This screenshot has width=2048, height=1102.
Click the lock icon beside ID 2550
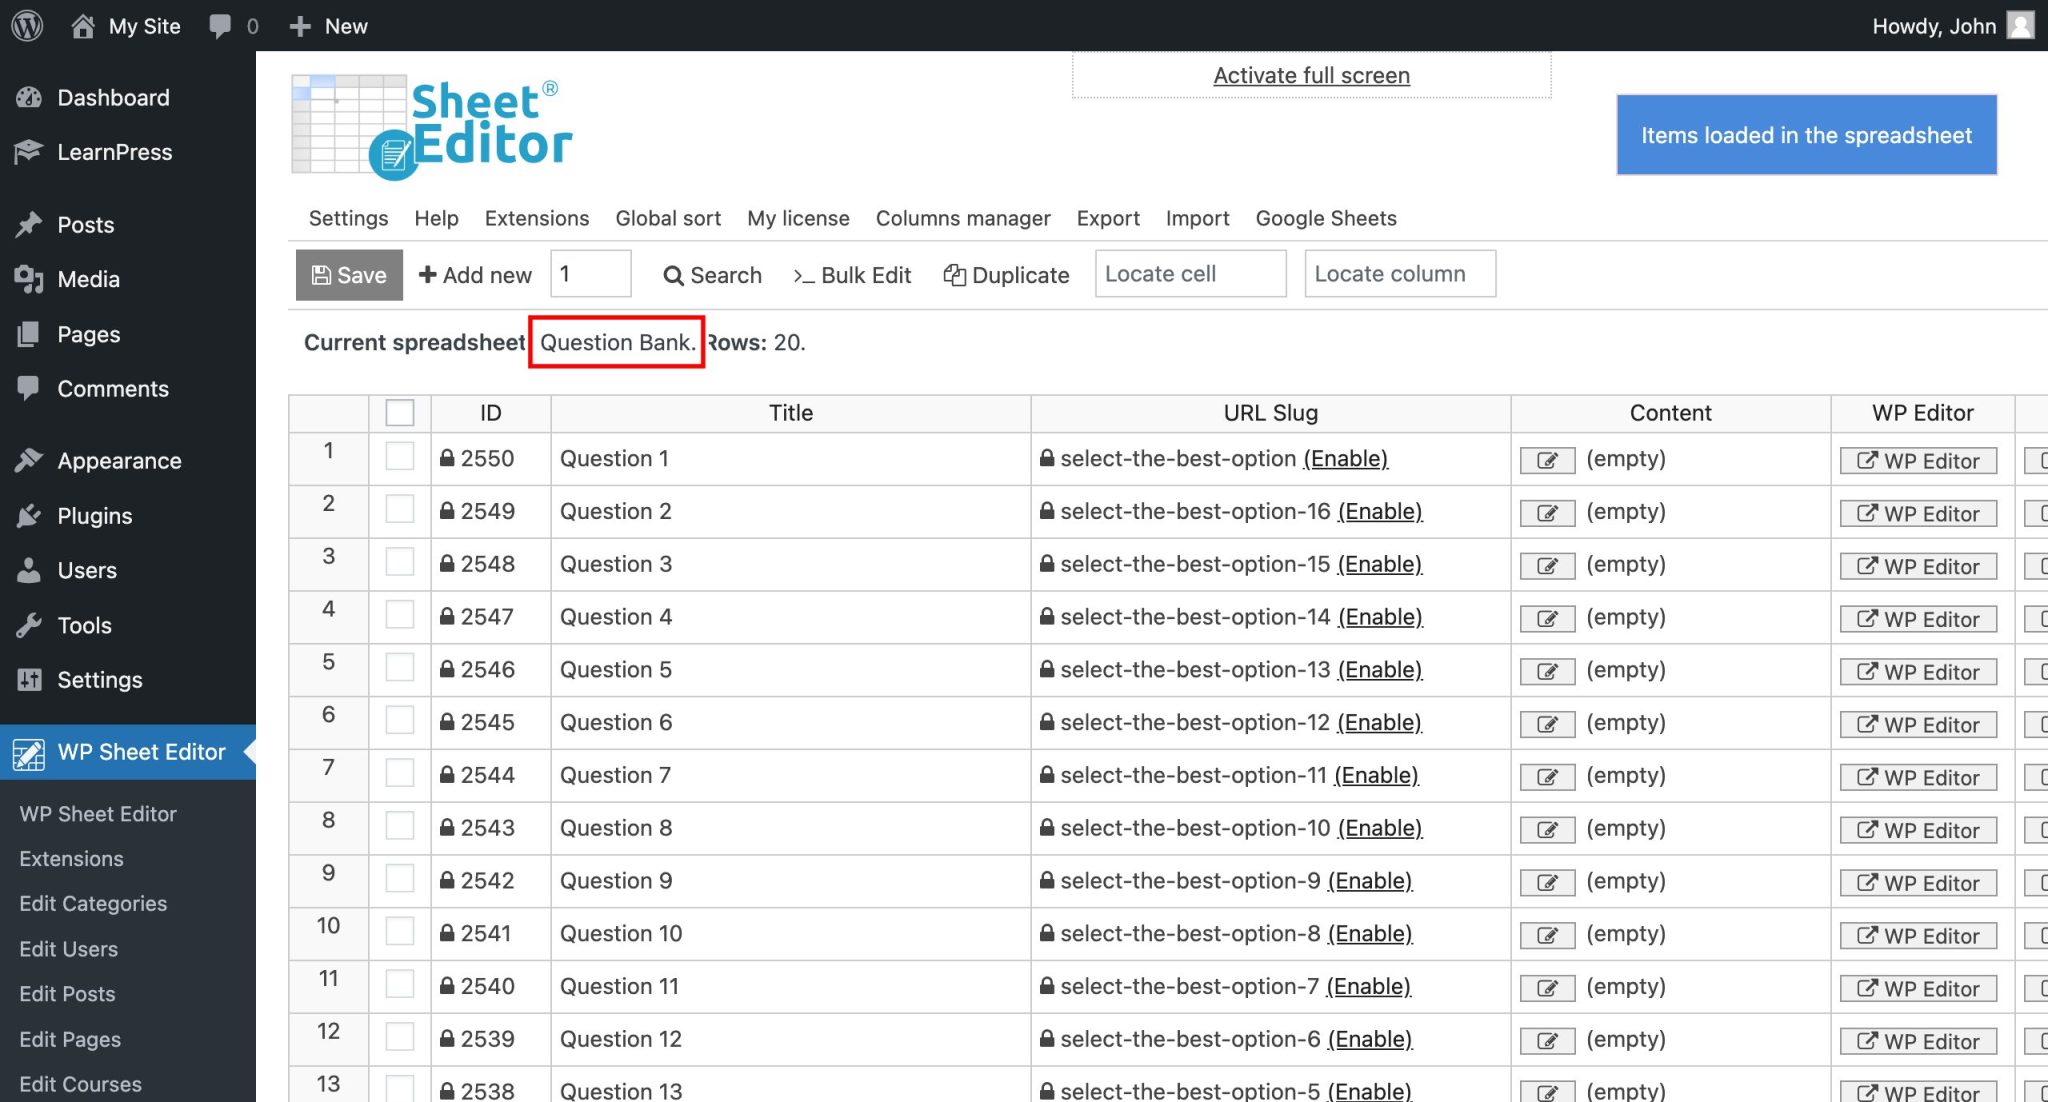(446, 457)
